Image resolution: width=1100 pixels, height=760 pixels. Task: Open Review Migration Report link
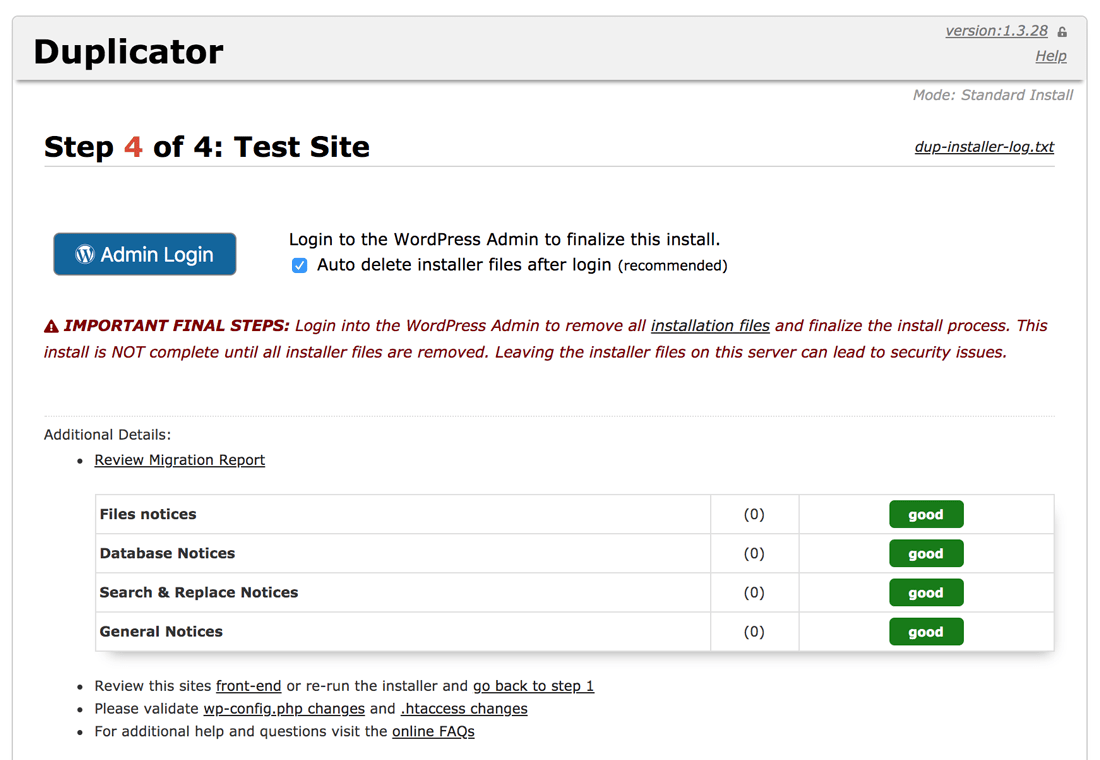(180, 460)
